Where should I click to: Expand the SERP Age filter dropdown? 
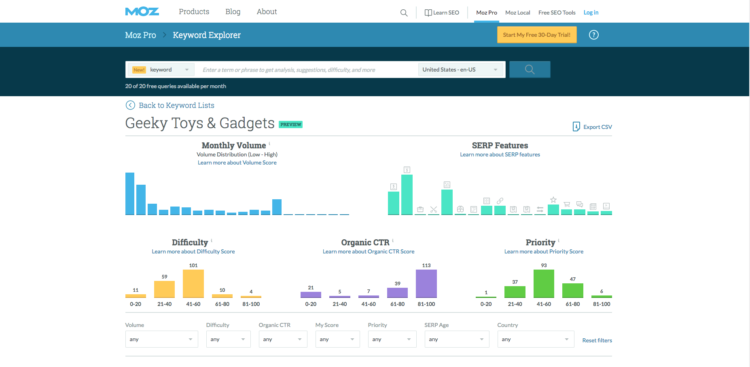pos(457,339)
